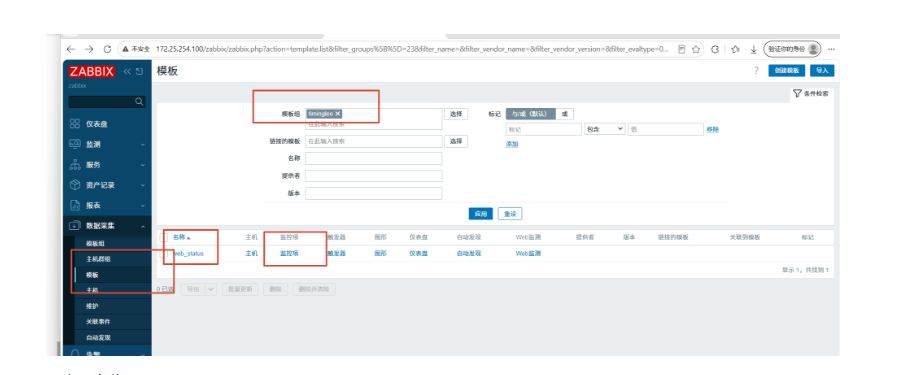Click the 数据采集 data collection icon

pyautogui.click(x=75, y=226)
